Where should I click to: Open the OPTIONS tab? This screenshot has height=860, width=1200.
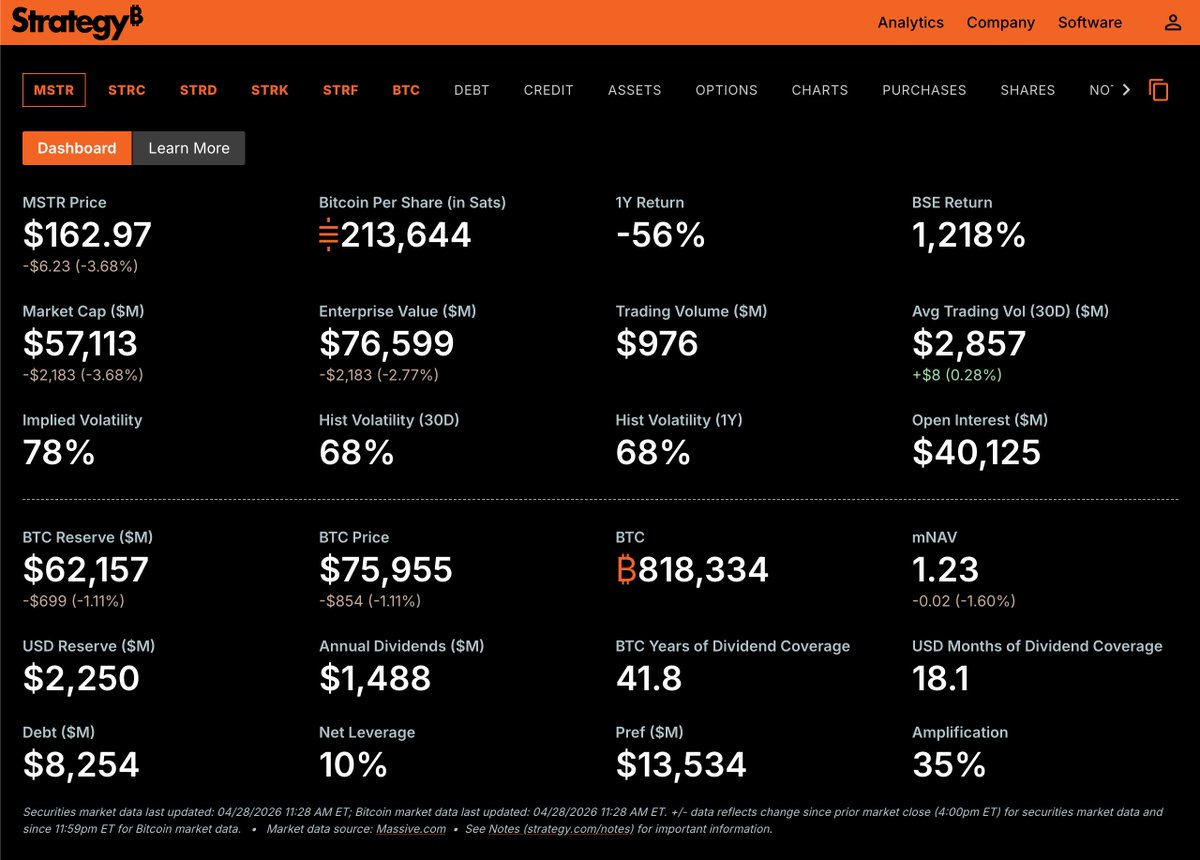pos(727,90)
